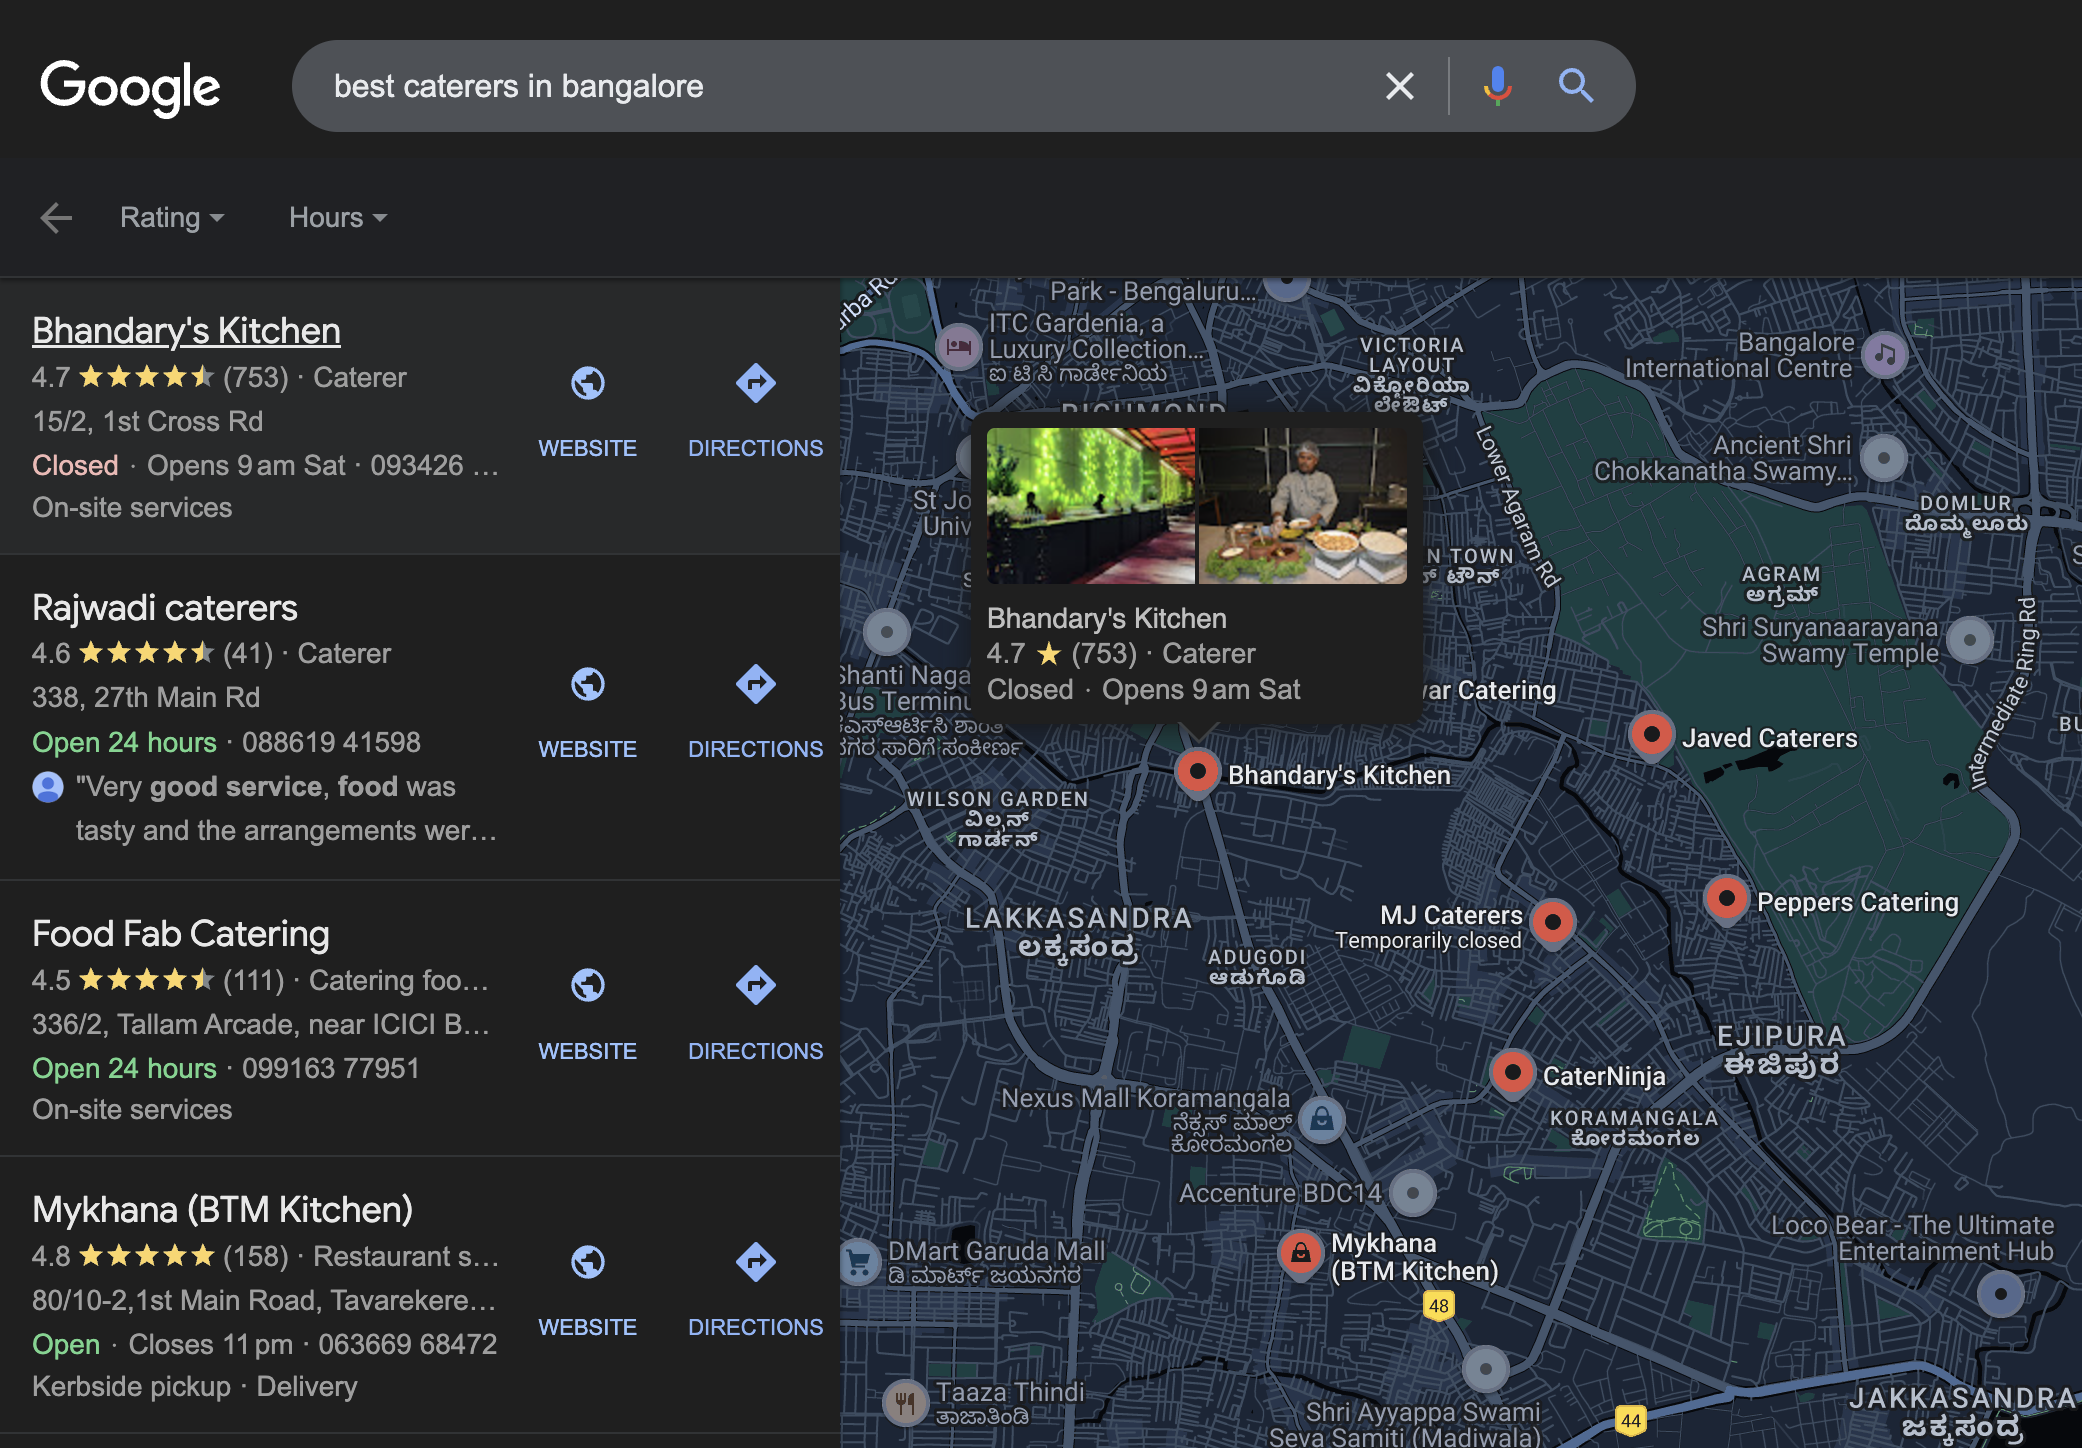2082x1448 pixels.
Task: Click inside the search input field
Action: [x=850, y=86]
